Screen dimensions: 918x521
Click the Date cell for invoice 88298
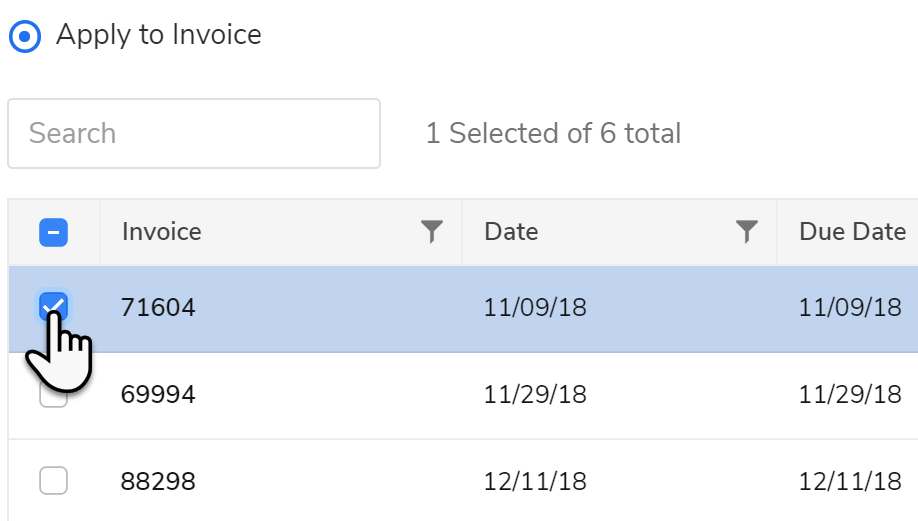pyautogui.click(x=535, y=482)
